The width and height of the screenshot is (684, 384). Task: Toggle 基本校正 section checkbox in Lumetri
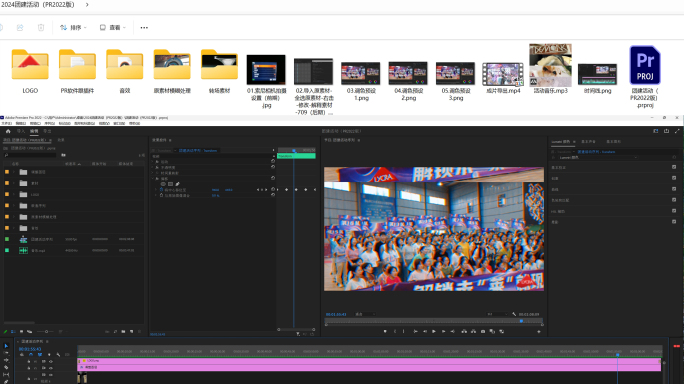pyautogui.click(x=674, y=167)
